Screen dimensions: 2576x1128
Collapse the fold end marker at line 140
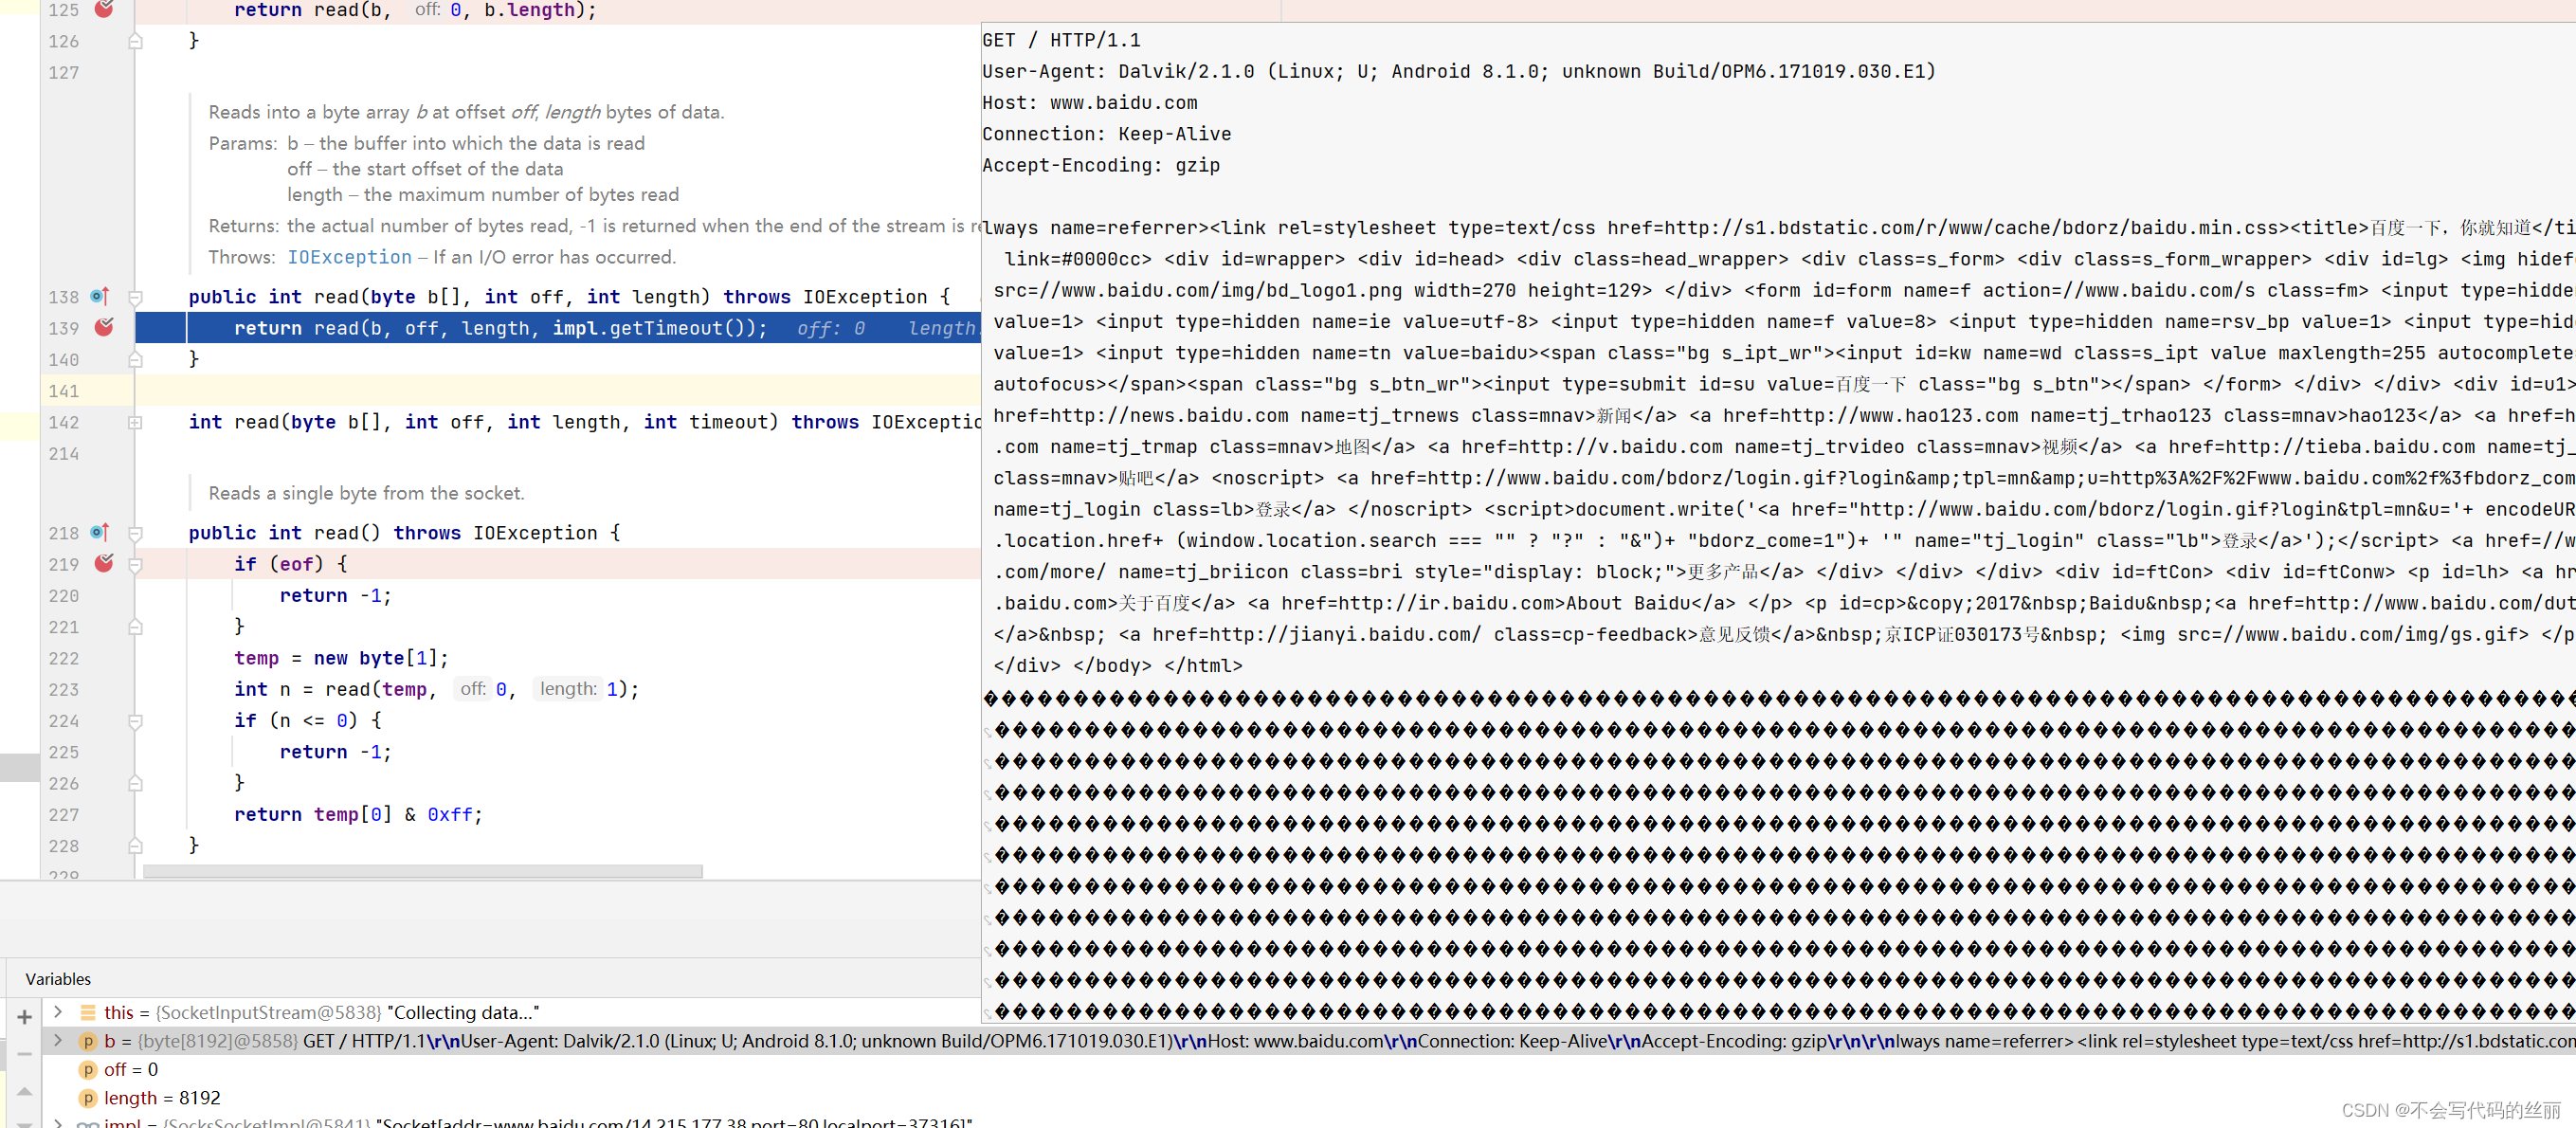coord(135,359)
